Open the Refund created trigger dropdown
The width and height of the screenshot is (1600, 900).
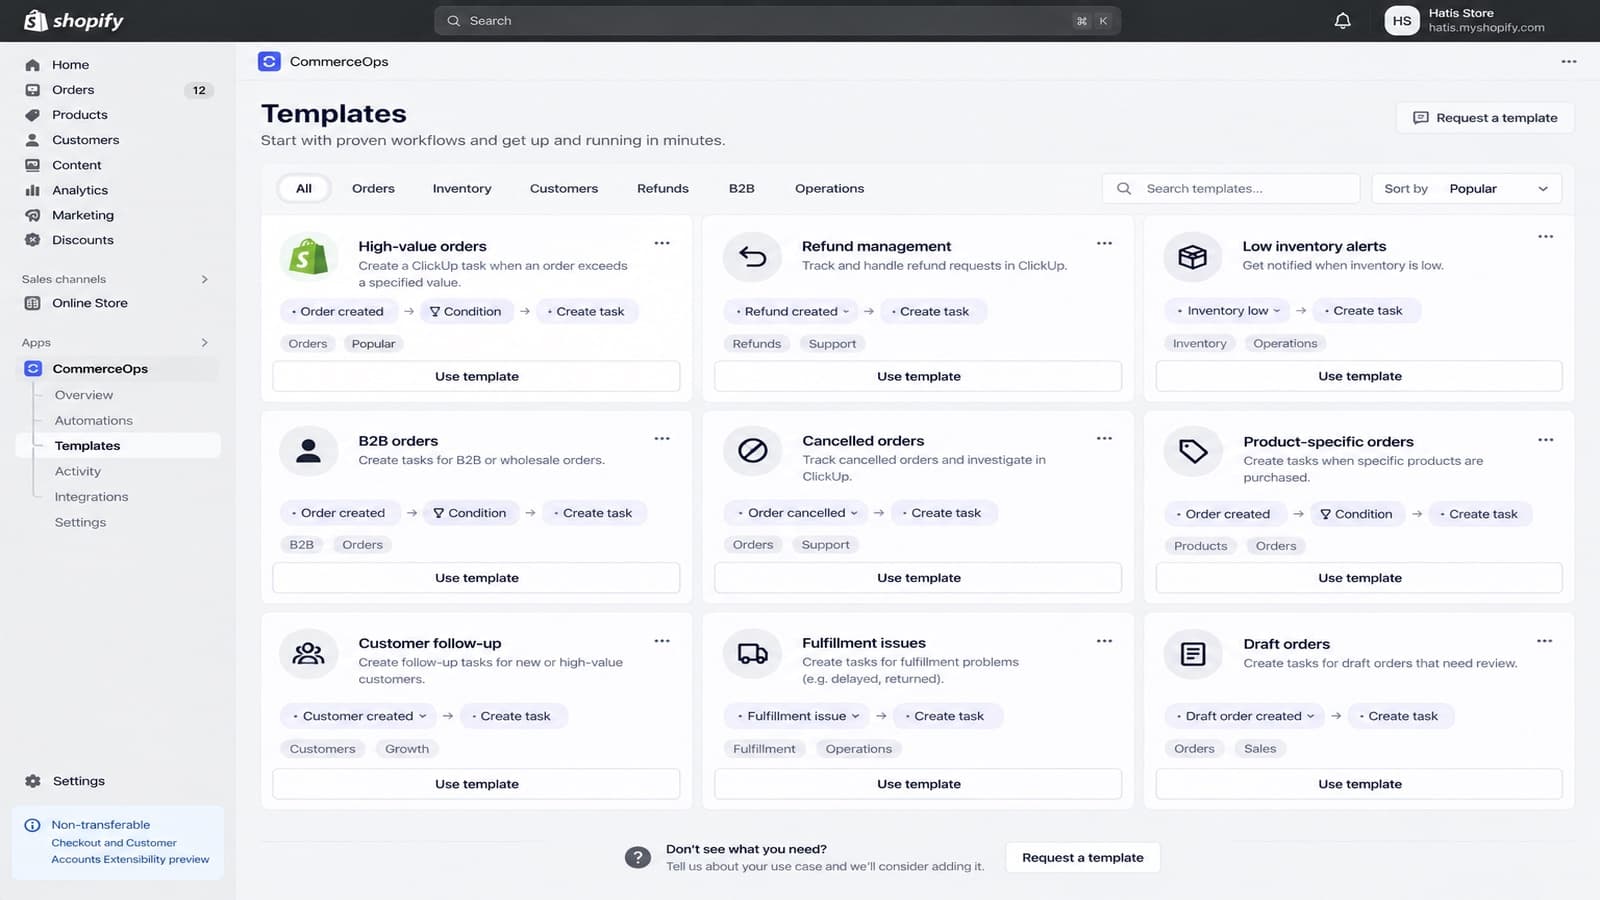791,311
